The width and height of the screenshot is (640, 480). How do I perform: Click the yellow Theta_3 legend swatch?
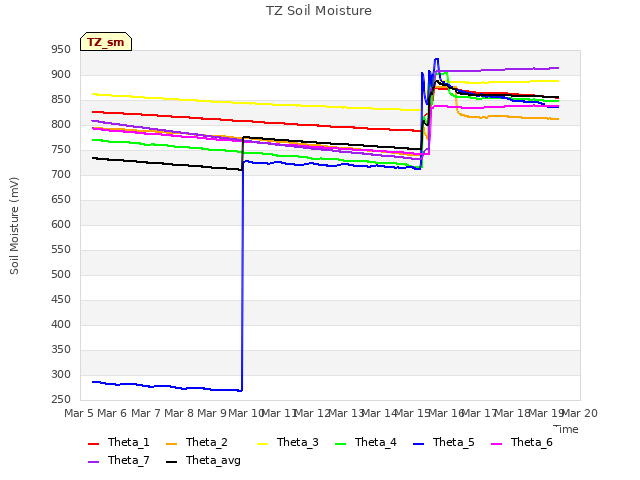pyautogui.click(x=262, y=444)
